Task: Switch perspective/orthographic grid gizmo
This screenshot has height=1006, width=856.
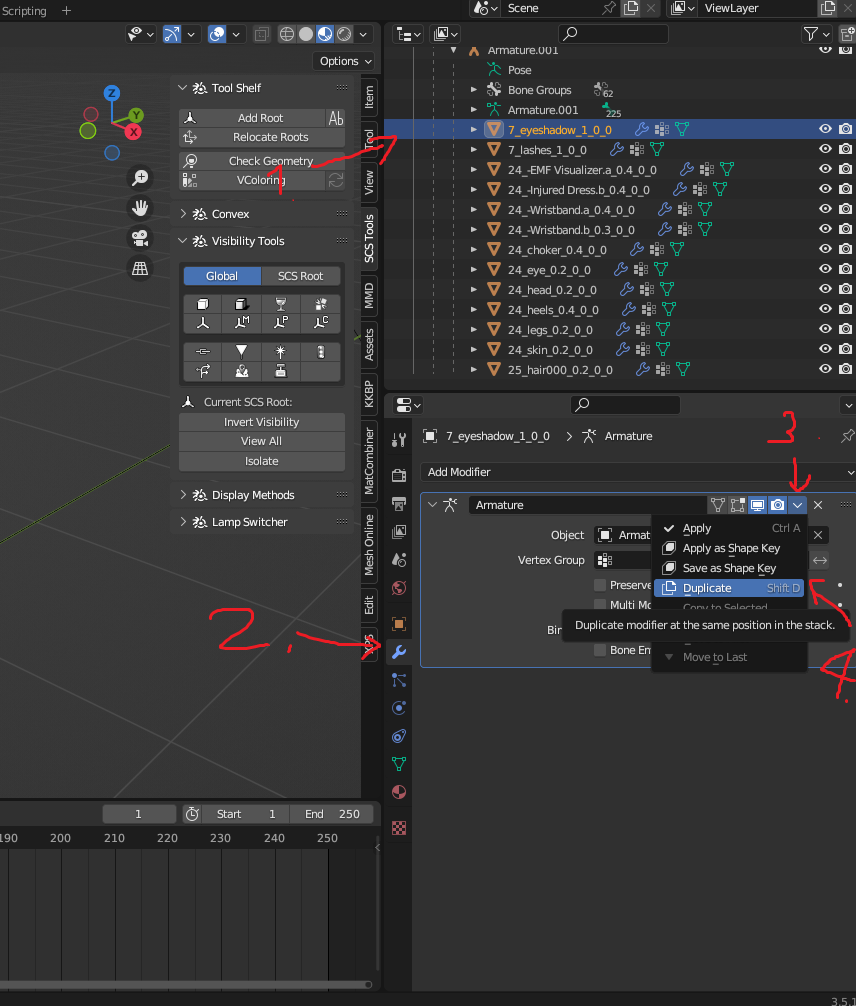Action: 140,268
